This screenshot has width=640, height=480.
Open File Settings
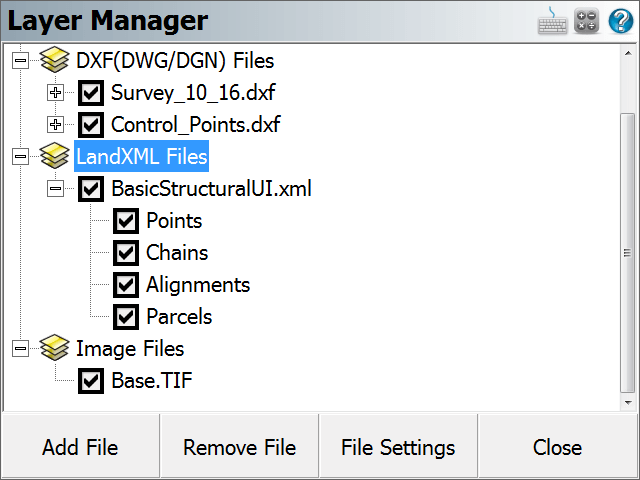[x=398, y=447]
